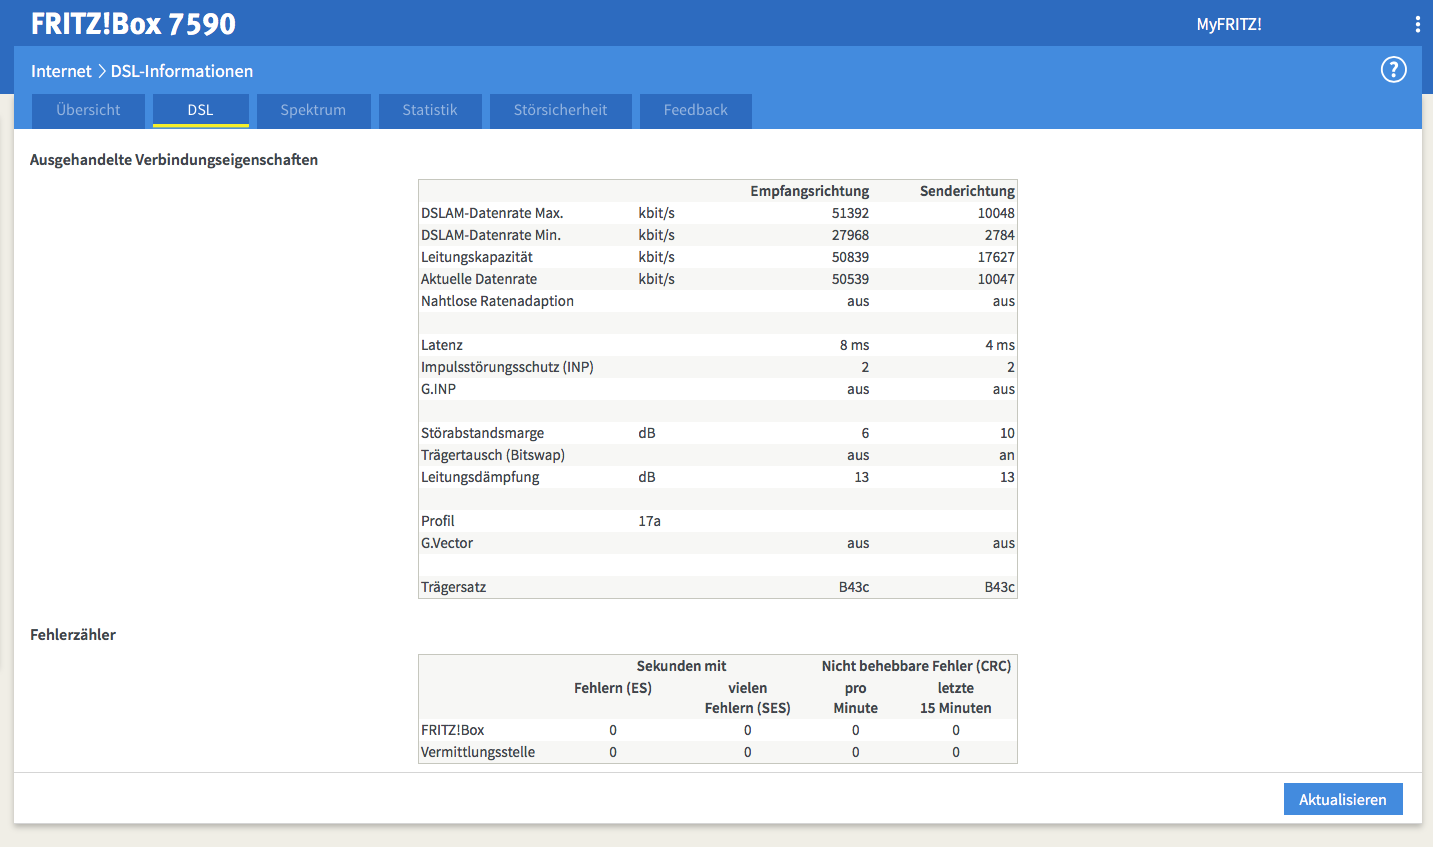
Task: Select the Störabstandsmarge send value 10
Action: [x=1007, y=433]
